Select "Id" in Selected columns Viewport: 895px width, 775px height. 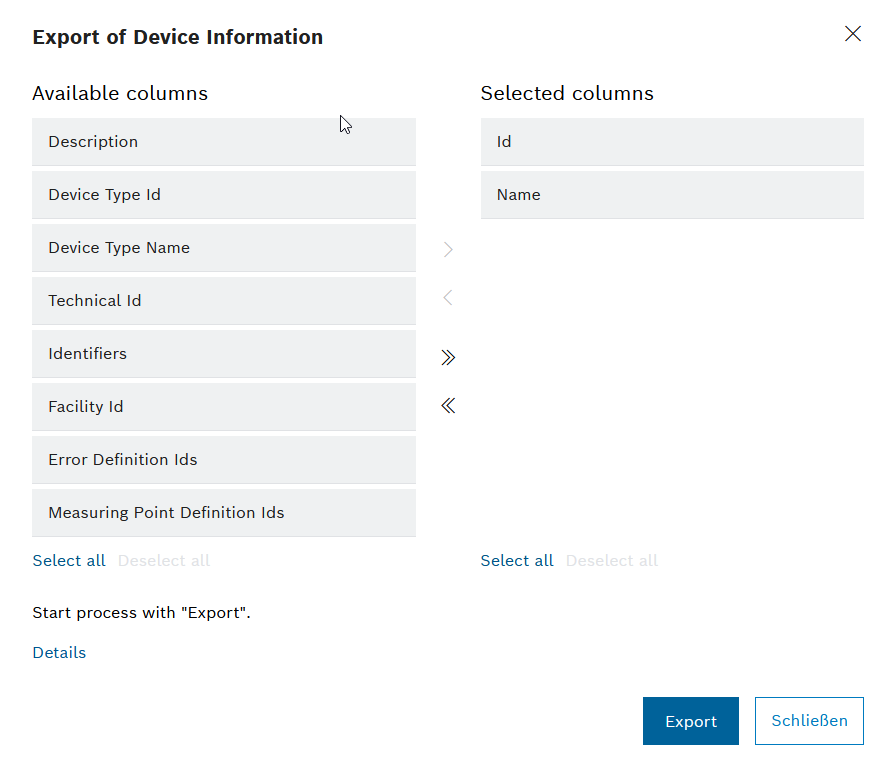(x=671, y=141)
